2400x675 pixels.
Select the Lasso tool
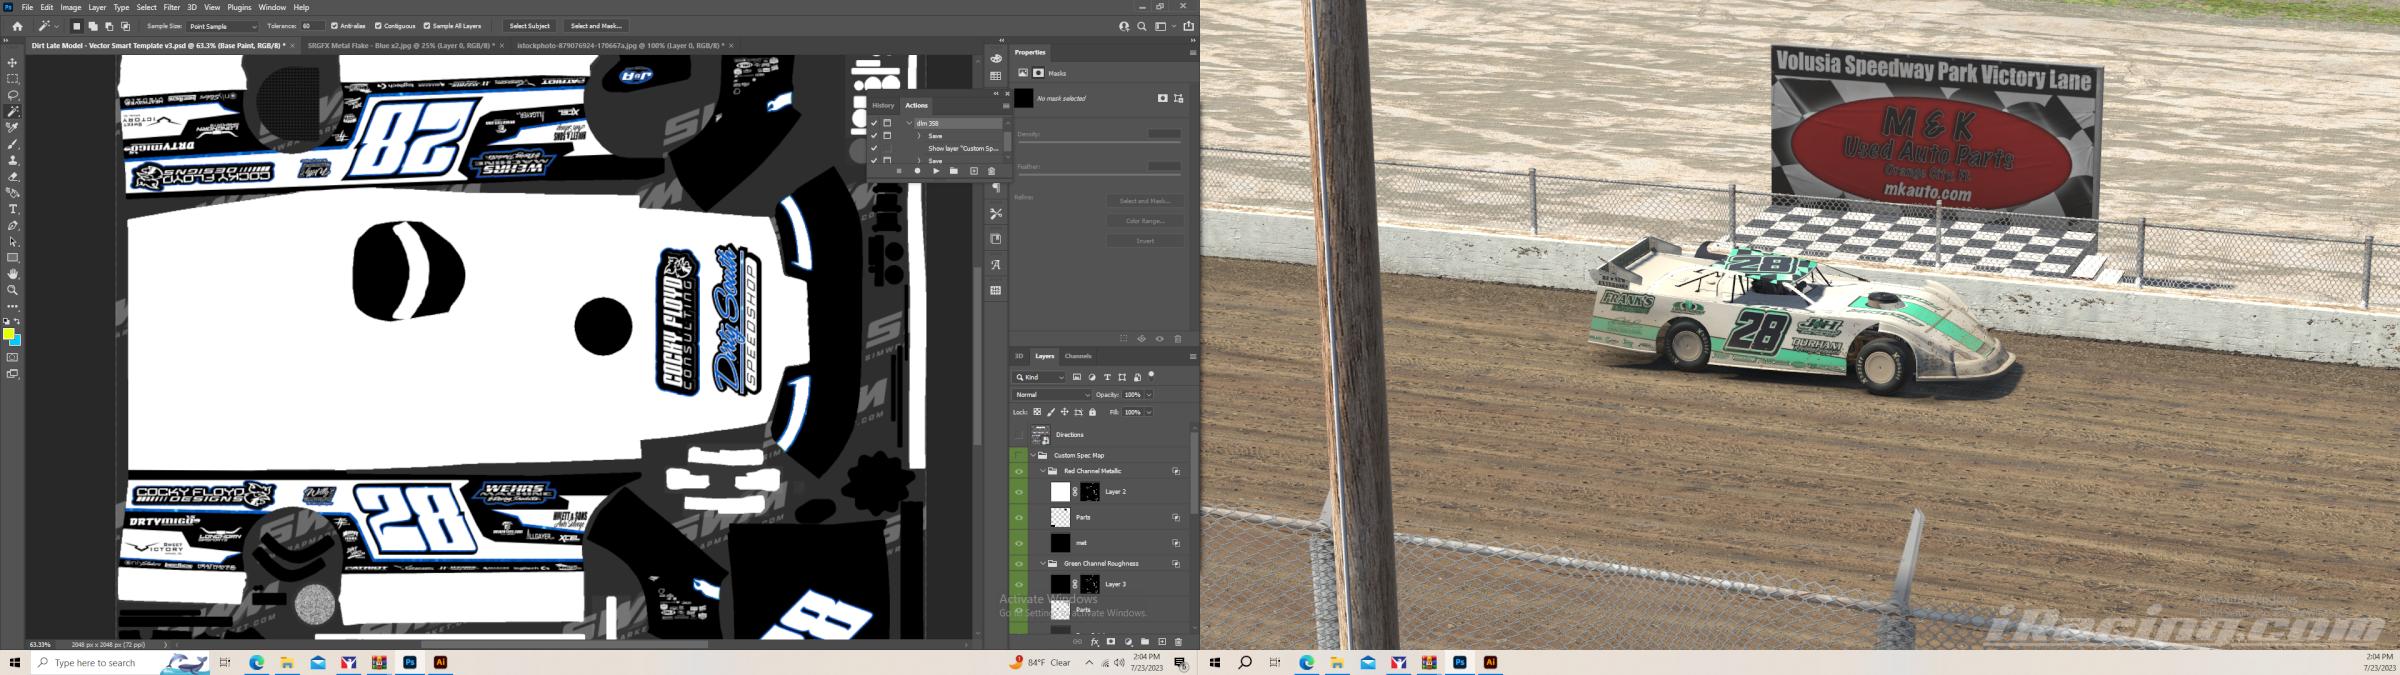tap(13, 95)
